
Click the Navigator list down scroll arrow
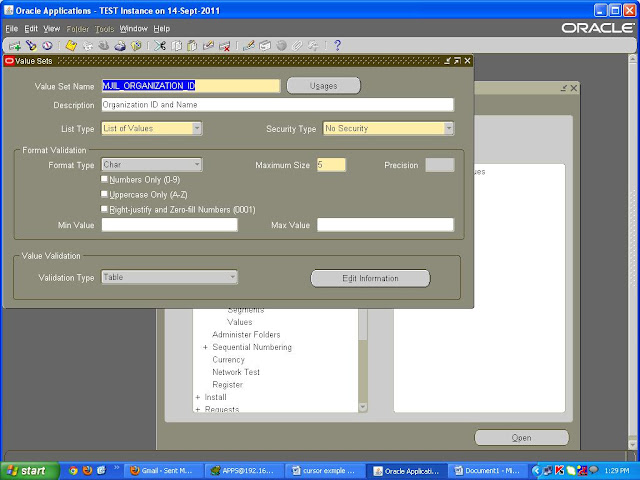click(x=362, y=407)
